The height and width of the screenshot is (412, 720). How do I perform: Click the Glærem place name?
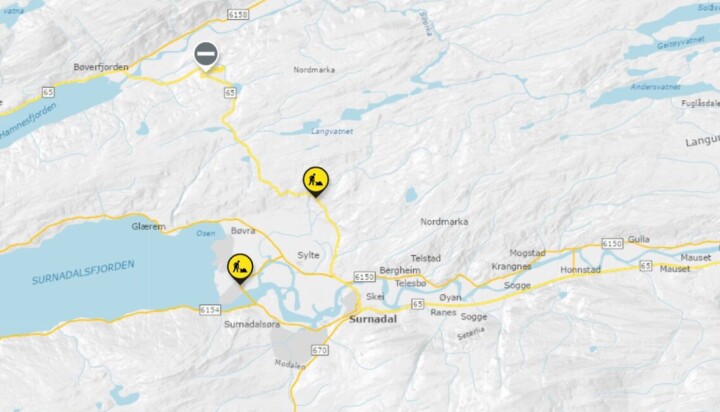pos(148,226)
